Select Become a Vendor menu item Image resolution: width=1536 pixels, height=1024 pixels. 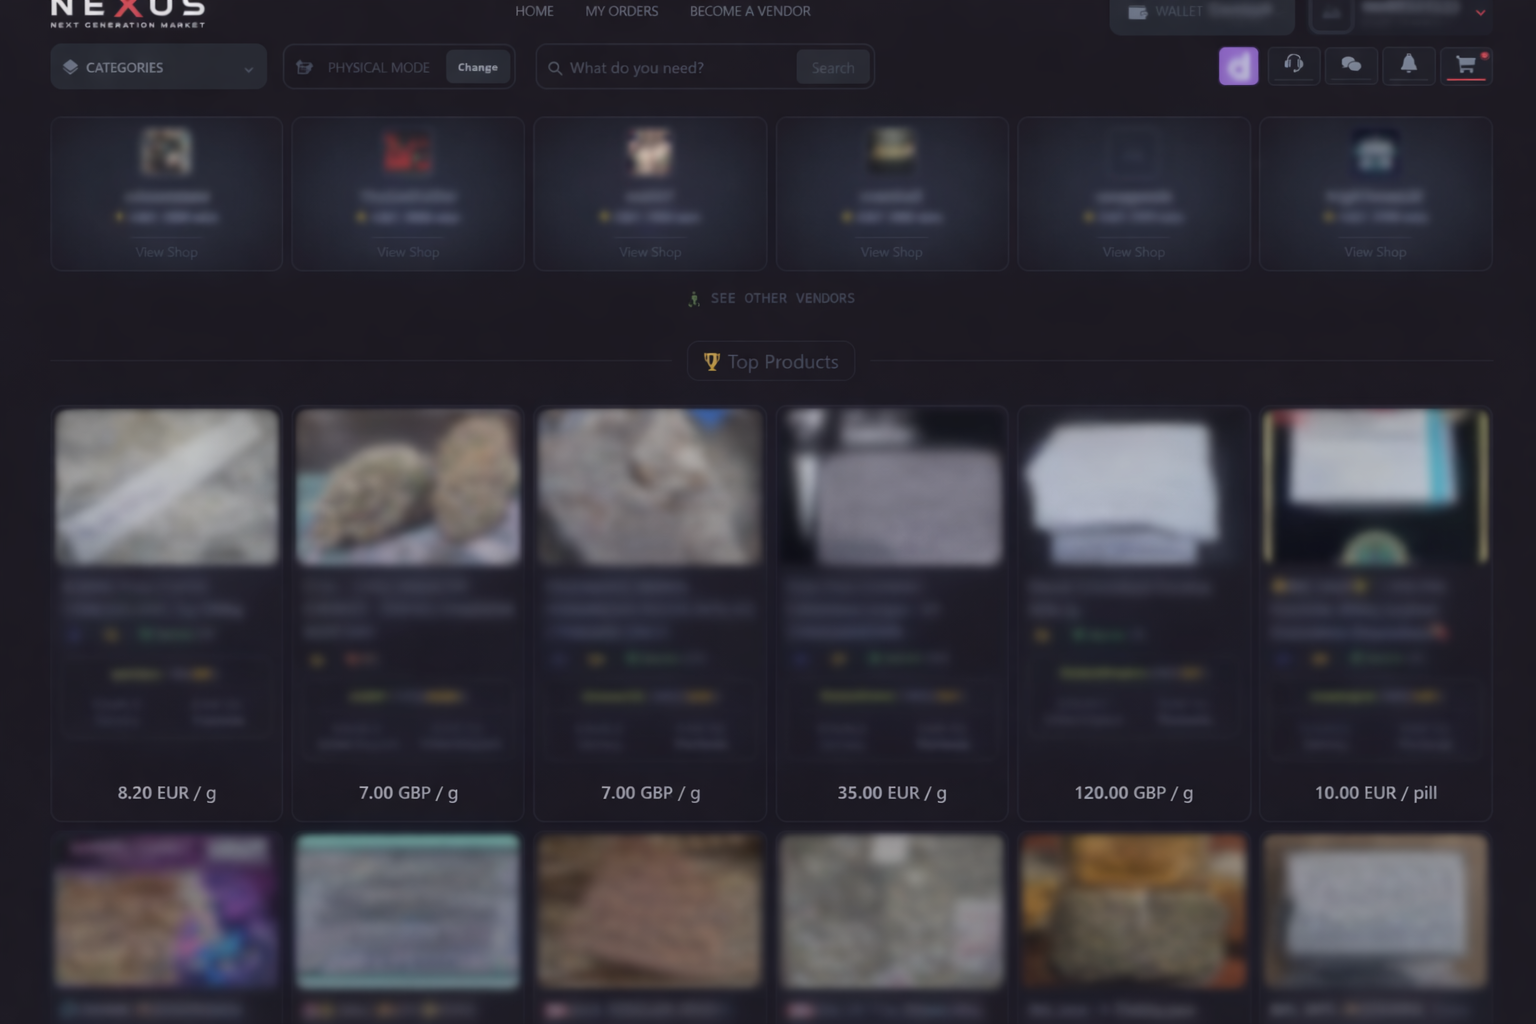pos(749,11)
